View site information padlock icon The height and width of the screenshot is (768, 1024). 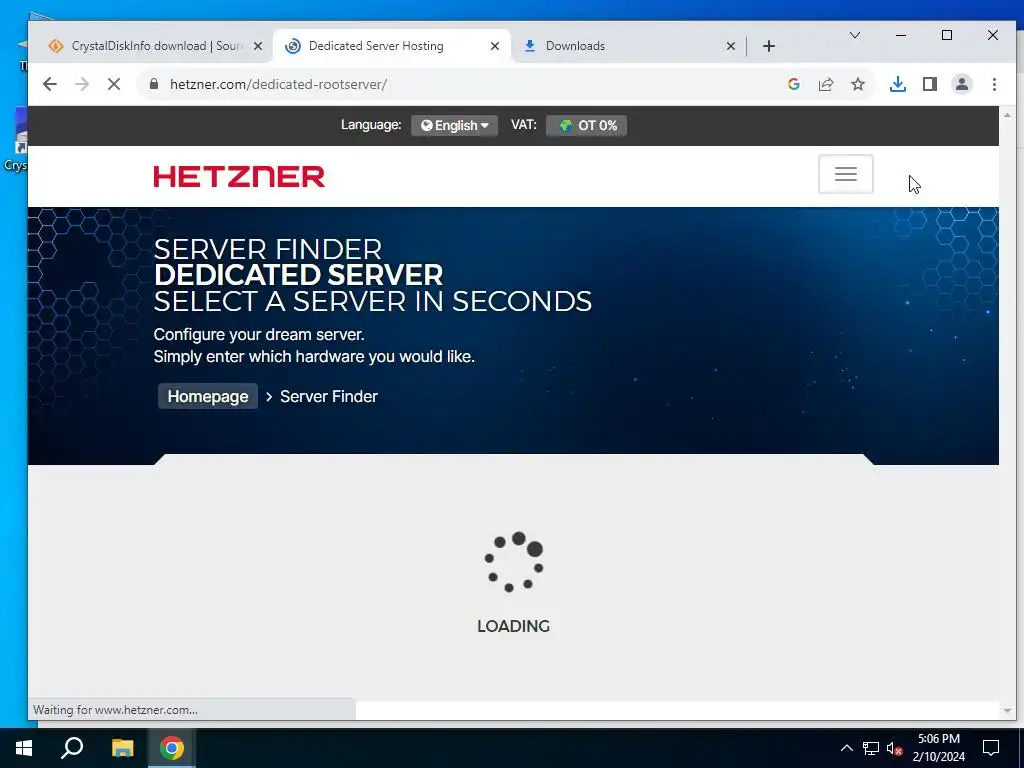click(x=154, y=84)
